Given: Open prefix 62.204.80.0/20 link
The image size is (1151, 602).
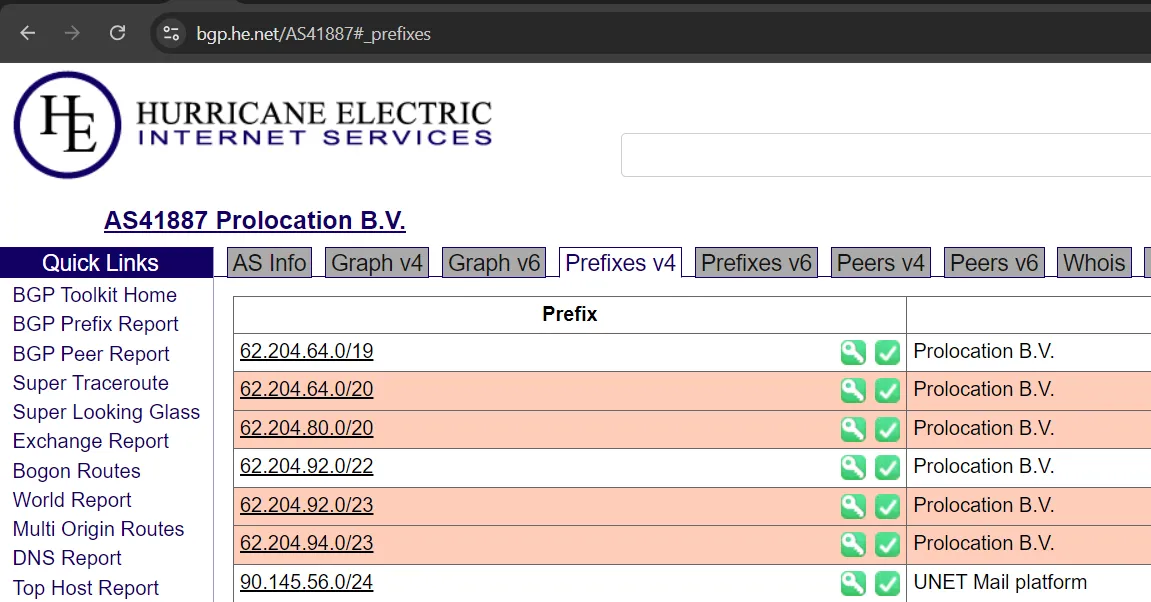Looking at the screenshot, I should pos(306,428).
